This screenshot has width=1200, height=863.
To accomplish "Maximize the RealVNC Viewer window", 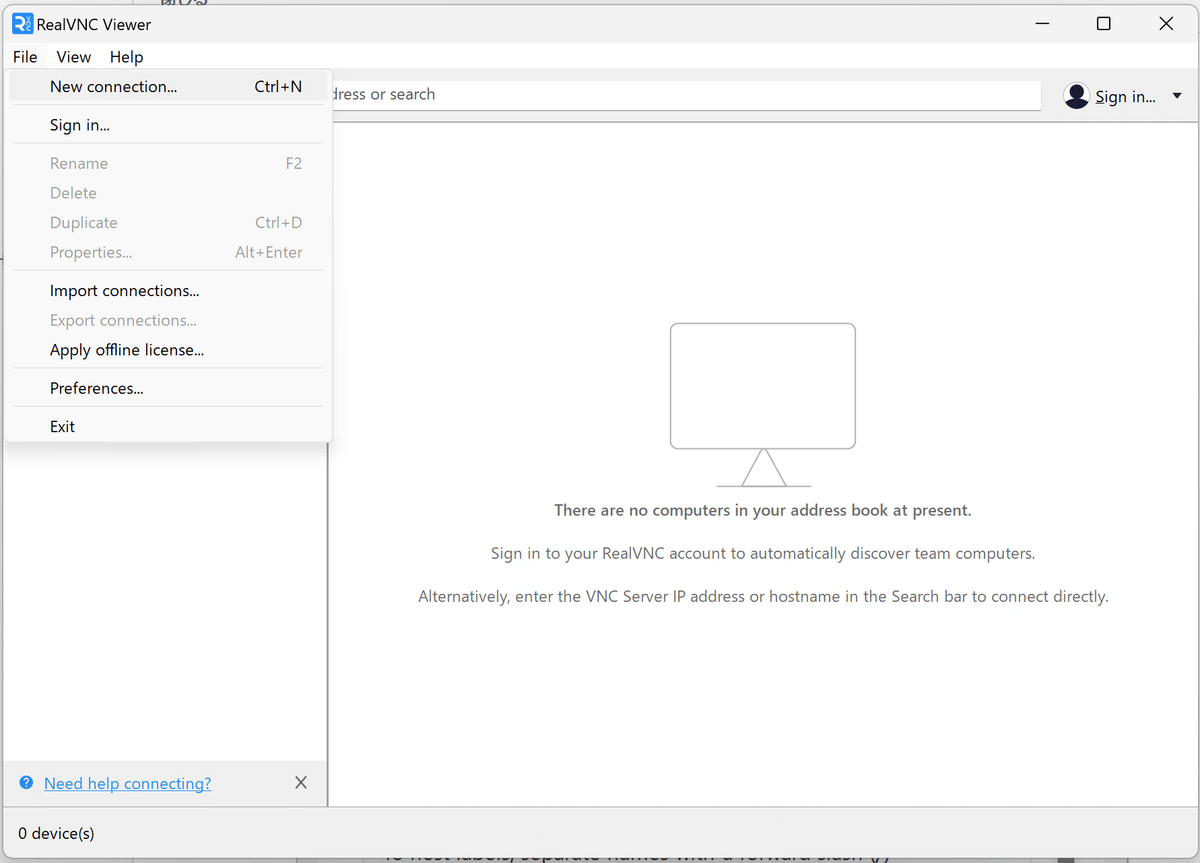I will click(1104, 24).
